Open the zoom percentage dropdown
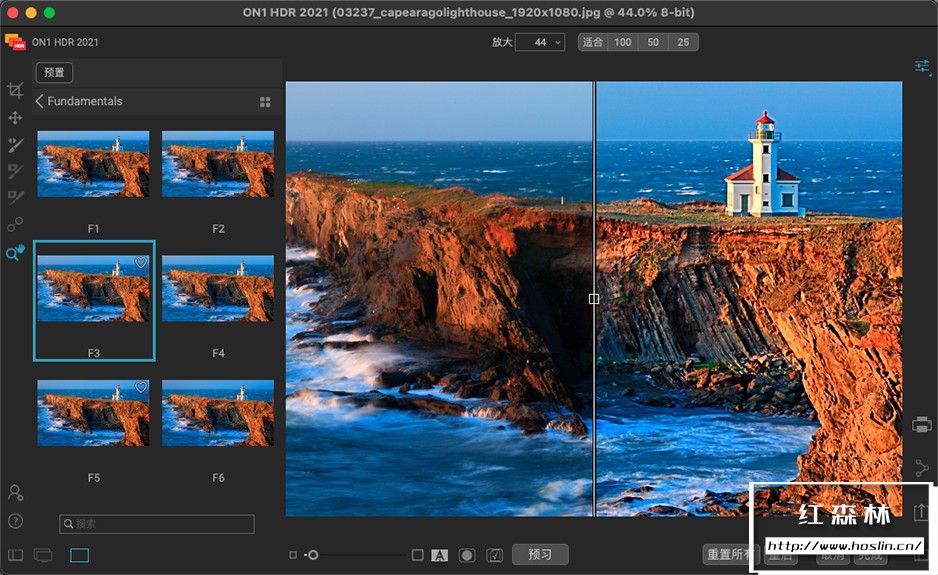938x575 pixels. tap(540, 42)
